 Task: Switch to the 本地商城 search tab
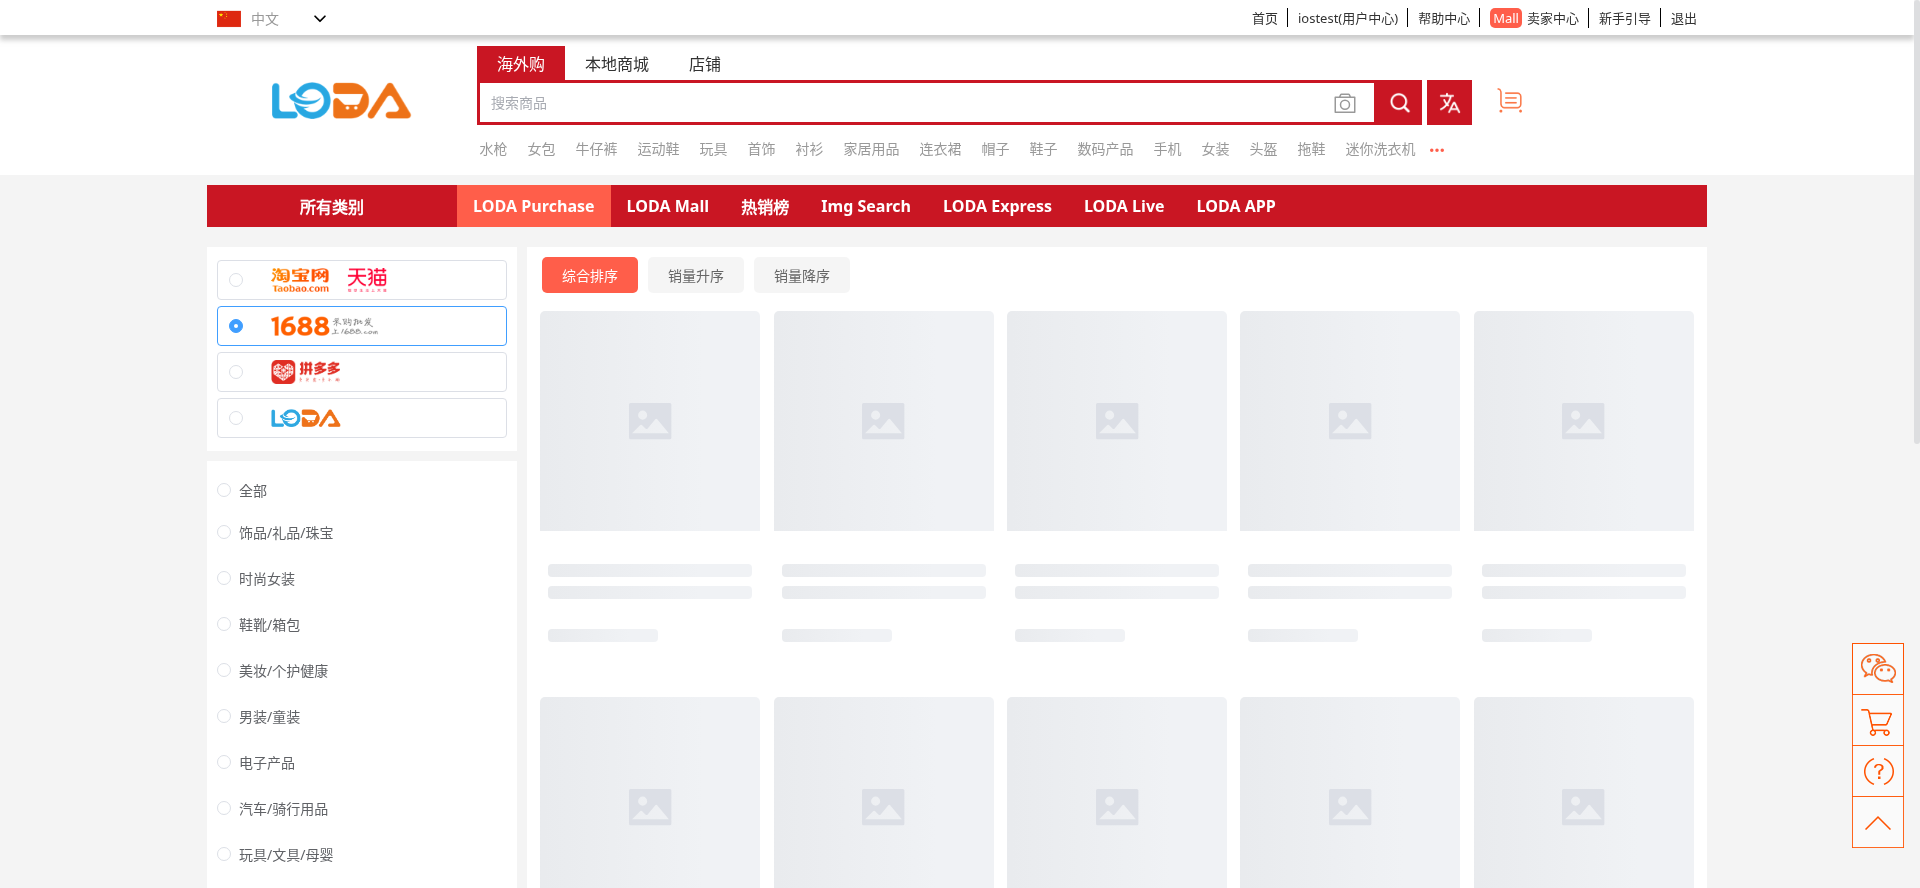pos(616,64)
